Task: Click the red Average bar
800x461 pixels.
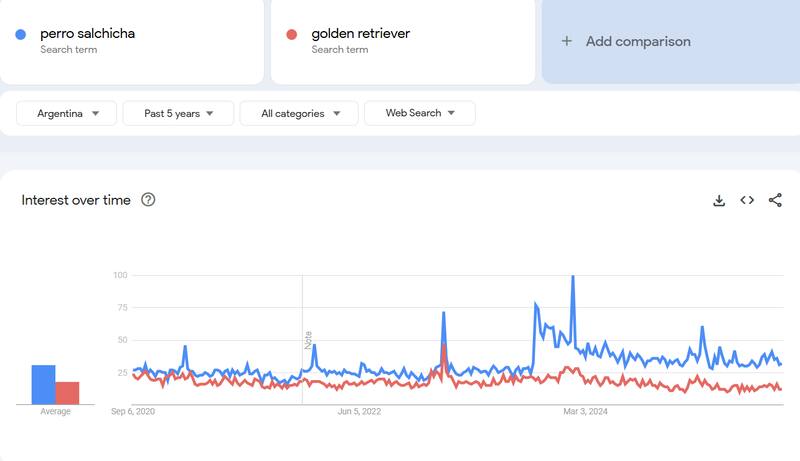Action: [x=67, y=392]
